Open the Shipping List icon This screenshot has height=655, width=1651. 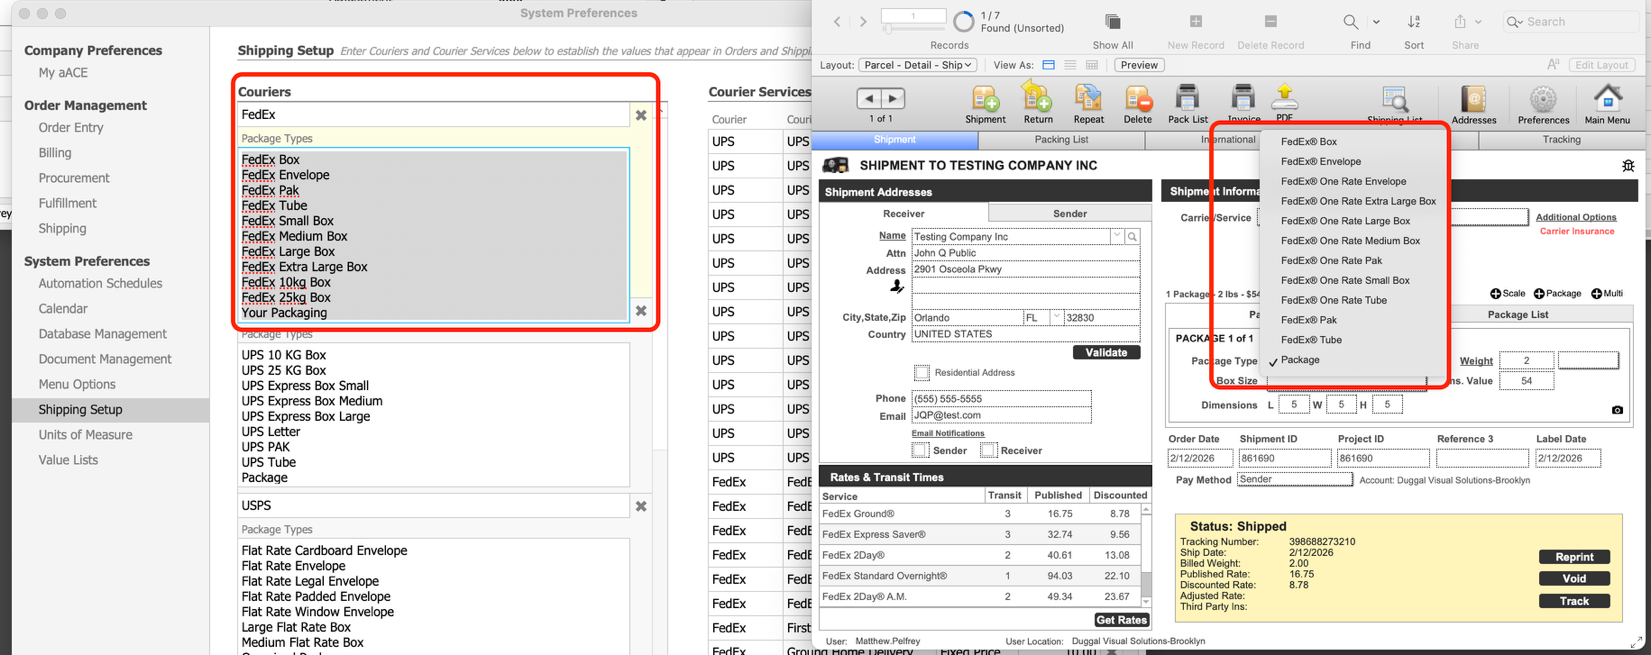point(1394,99)
